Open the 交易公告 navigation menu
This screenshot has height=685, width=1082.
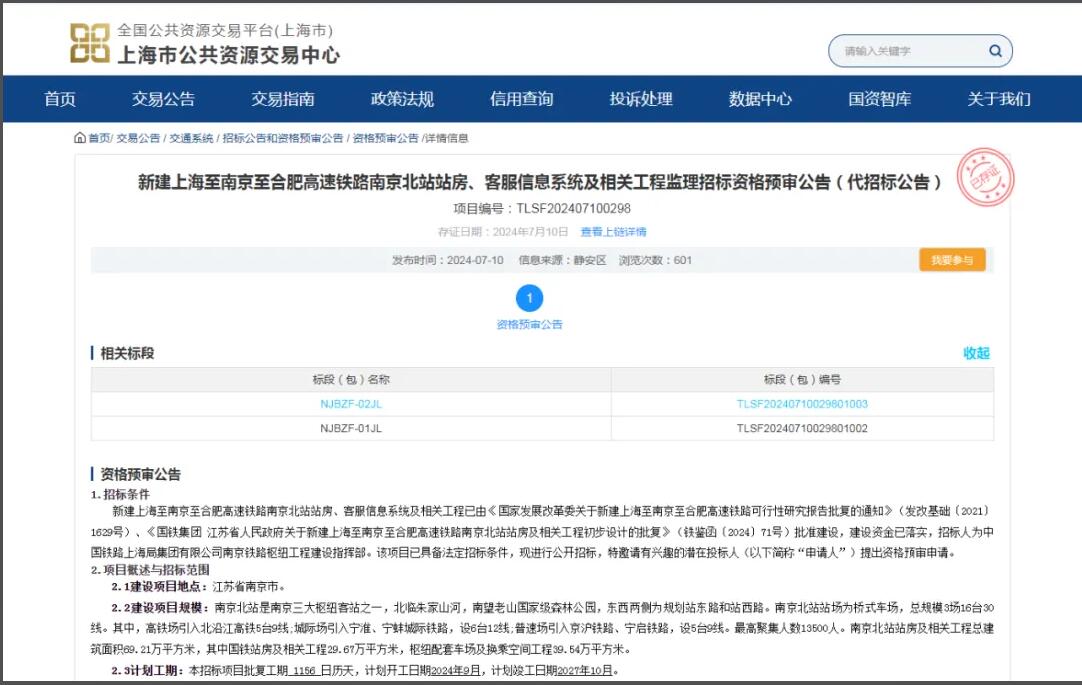click(x=163, y=99)
